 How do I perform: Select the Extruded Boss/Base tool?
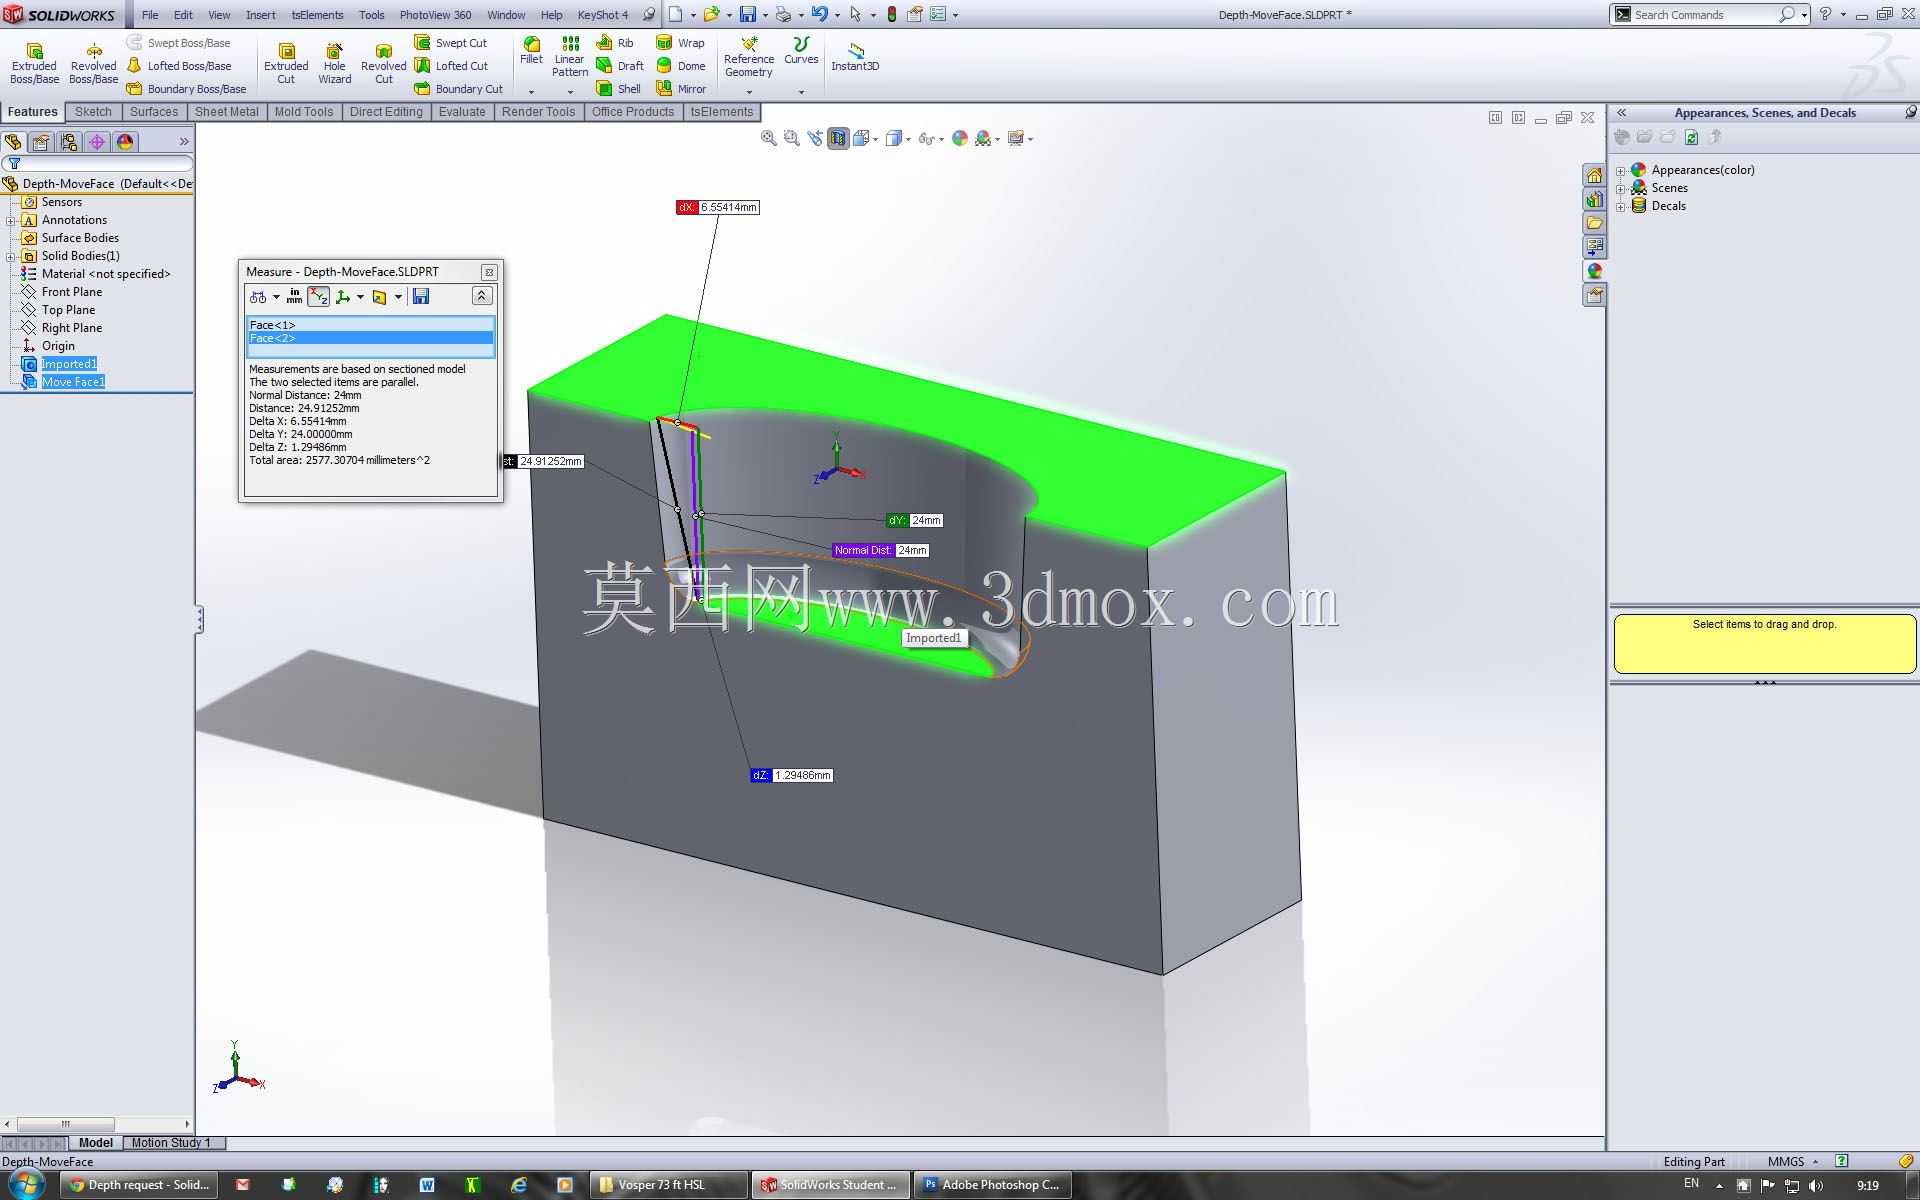34,64
